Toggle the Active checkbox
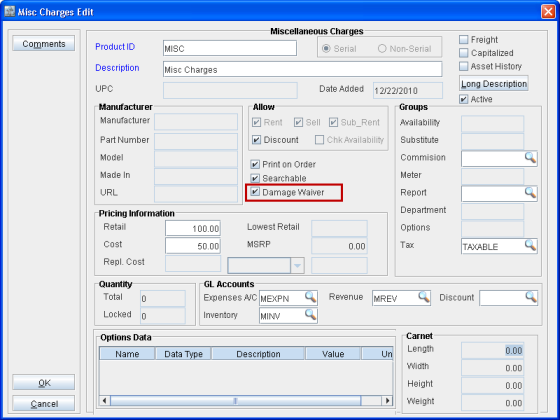This screenshot has width=560, height=420. tap(464, 99)
